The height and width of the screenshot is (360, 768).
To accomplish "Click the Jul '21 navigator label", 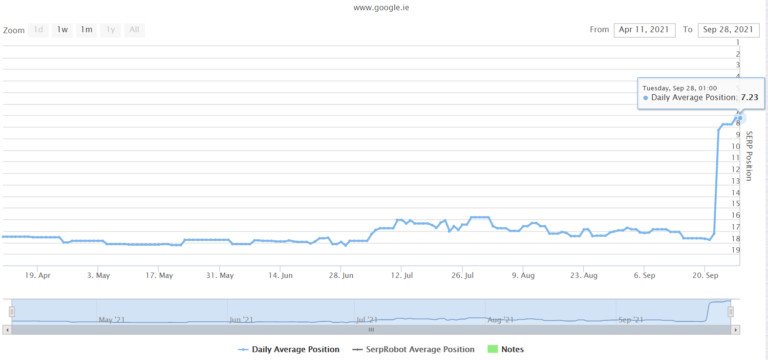I will pos(367,320).
